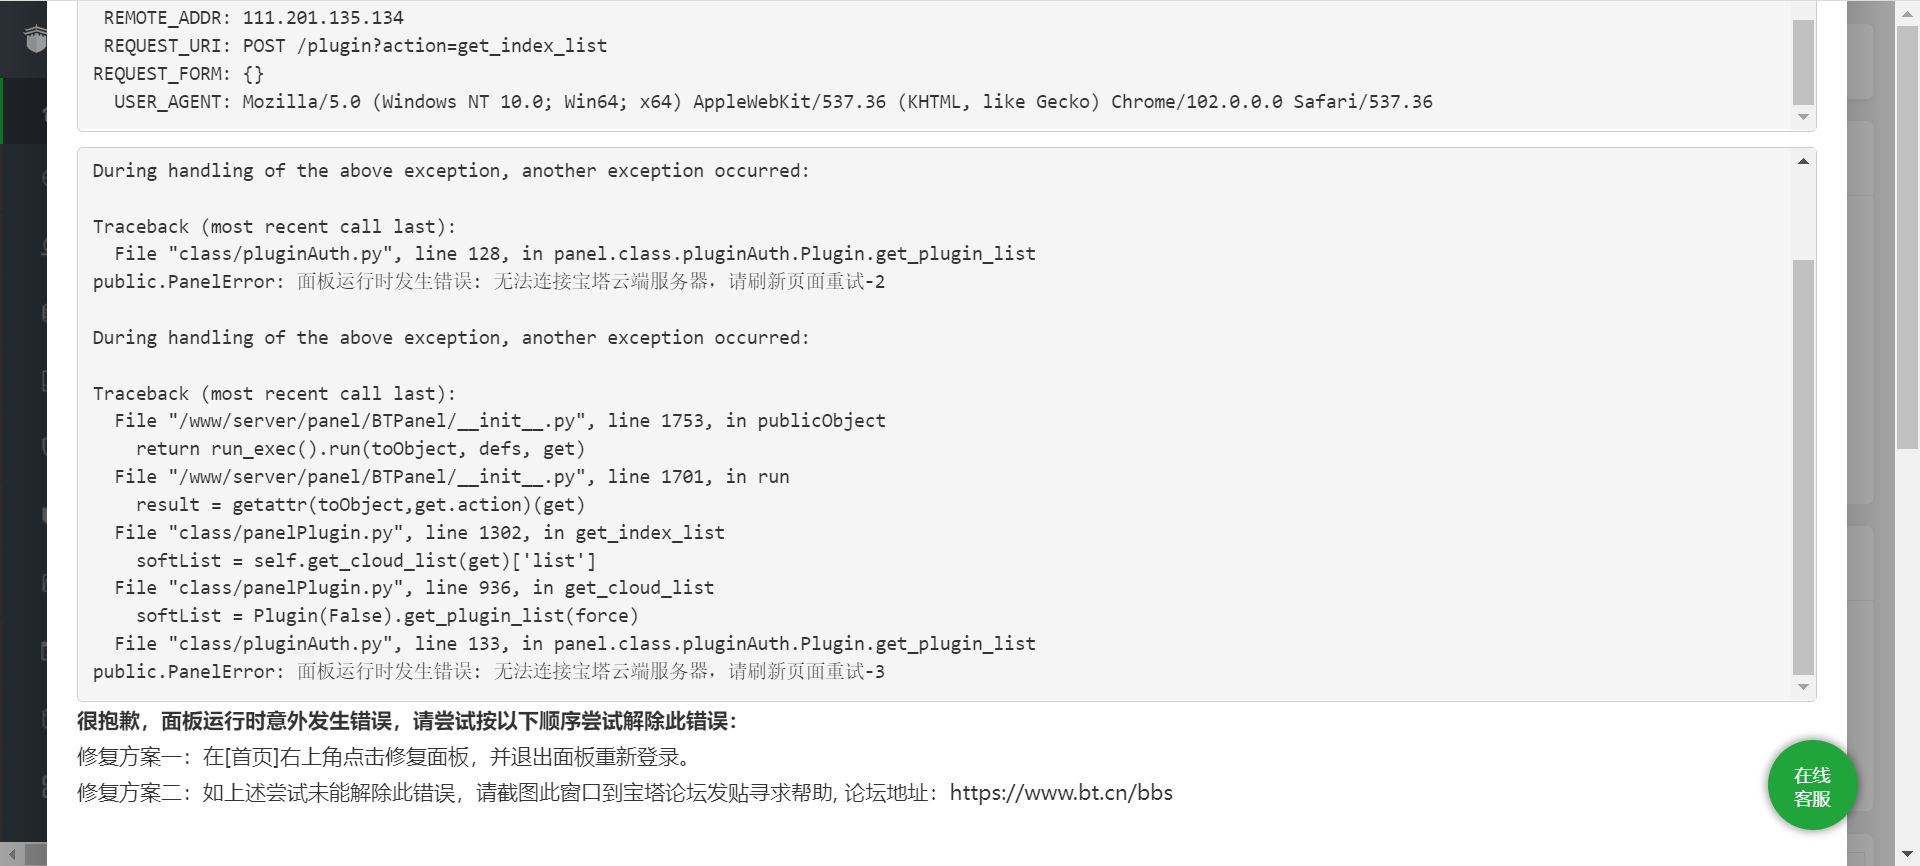Click the BT panel shield logo
The image size is (1920, 866).
point(35,39)
